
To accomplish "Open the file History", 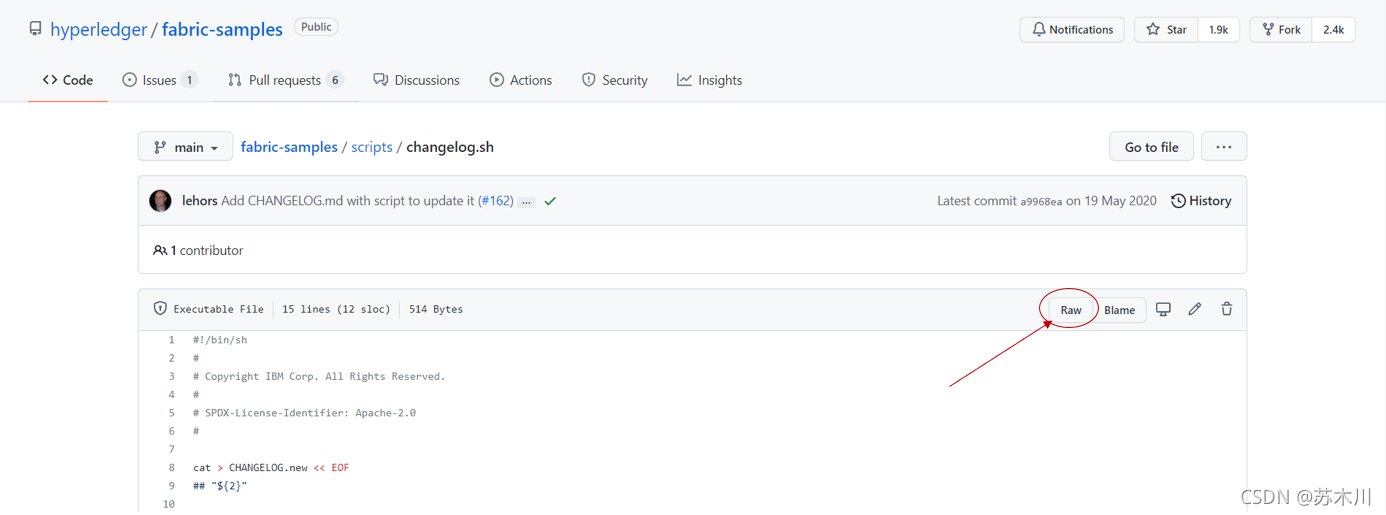I will pyautogui.click(x=1201, y=201).
